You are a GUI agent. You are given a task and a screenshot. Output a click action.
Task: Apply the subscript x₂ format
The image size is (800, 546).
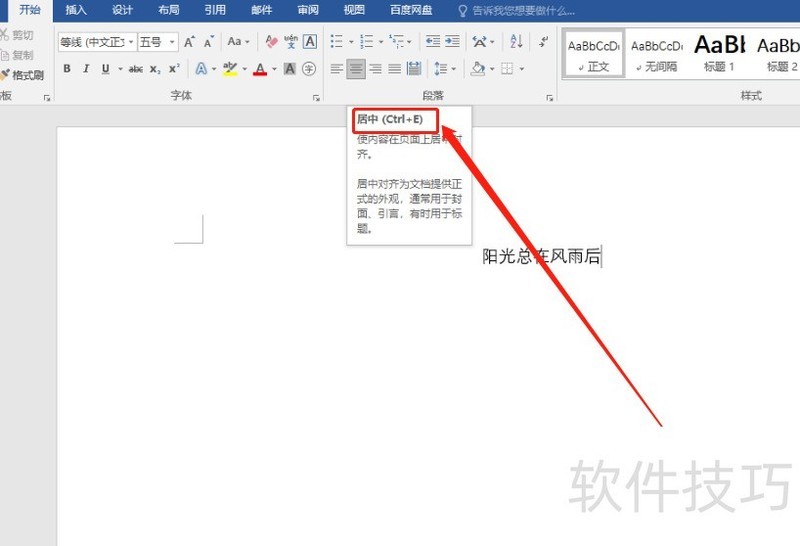pos(155,68)
